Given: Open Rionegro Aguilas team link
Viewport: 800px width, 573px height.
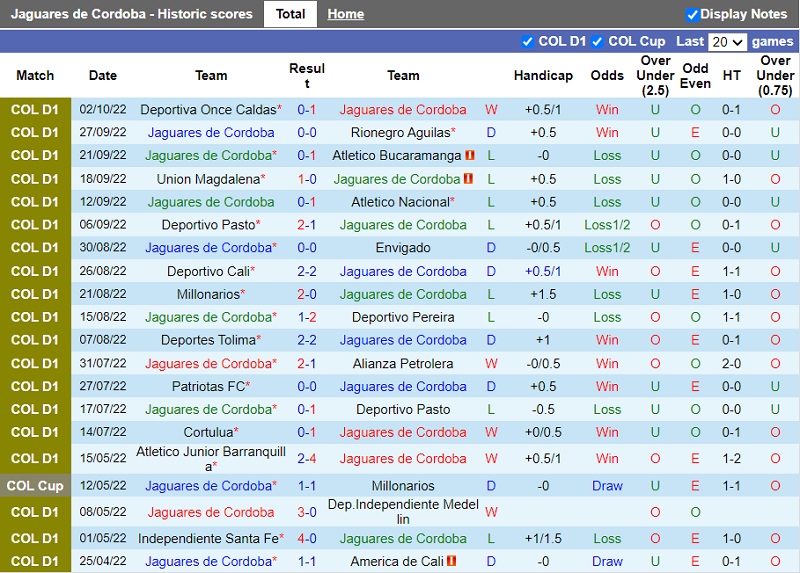Looking at the screenshot, I should pos(403,133).
